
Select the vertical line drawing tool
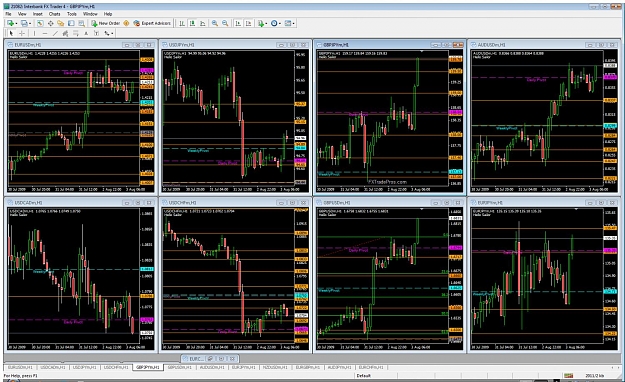point(34,33)
